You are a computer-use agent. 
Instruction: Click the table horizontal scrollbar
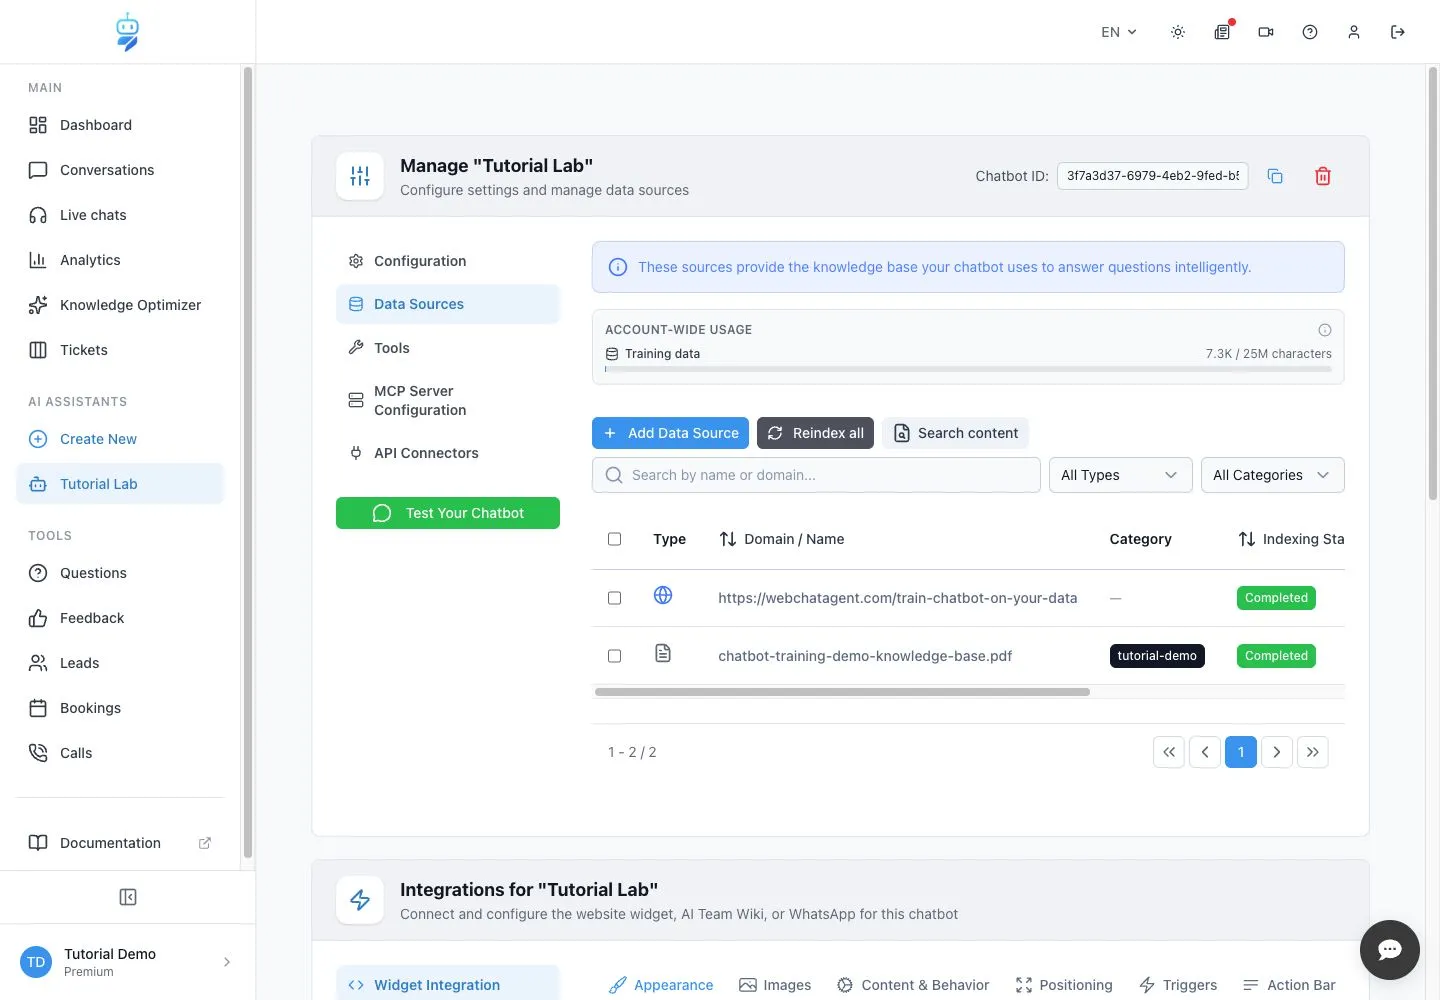tap(842, 692)
